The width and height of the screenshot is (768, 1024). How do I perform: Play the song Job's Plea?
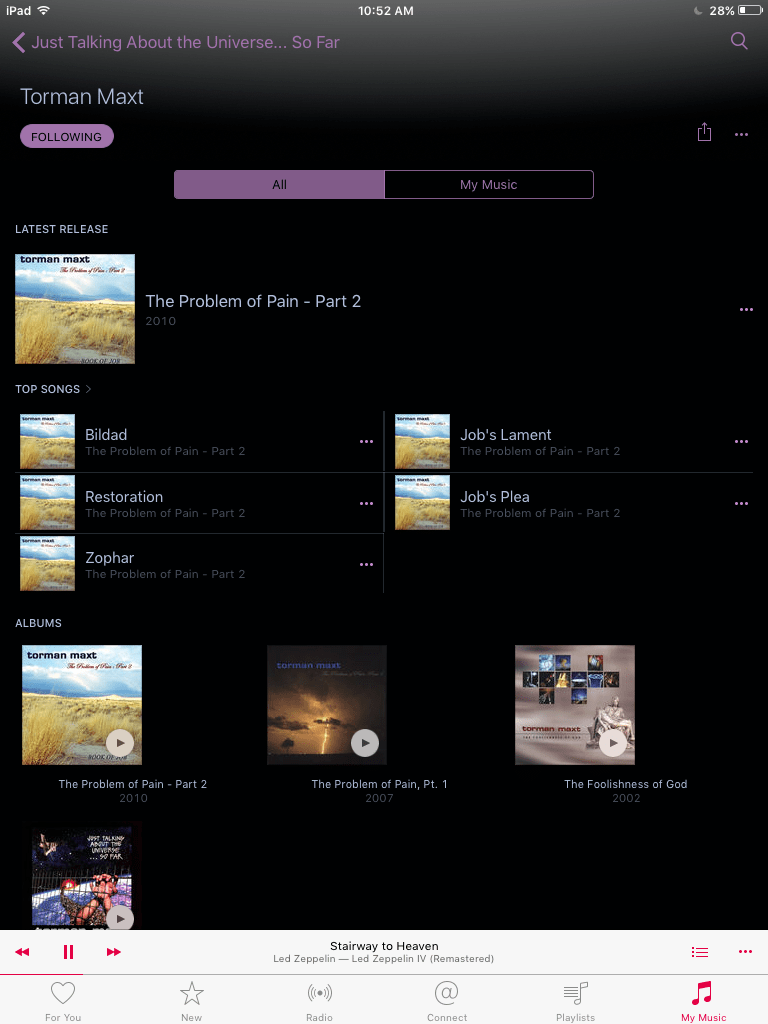494,497
